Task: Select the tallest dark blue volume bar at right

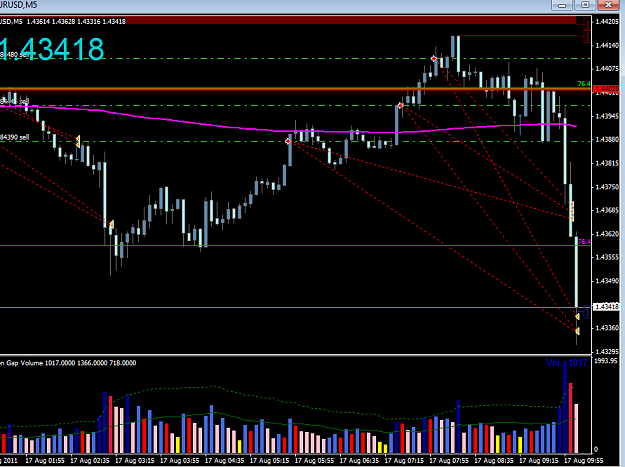Action: click(x=565, y=407)
